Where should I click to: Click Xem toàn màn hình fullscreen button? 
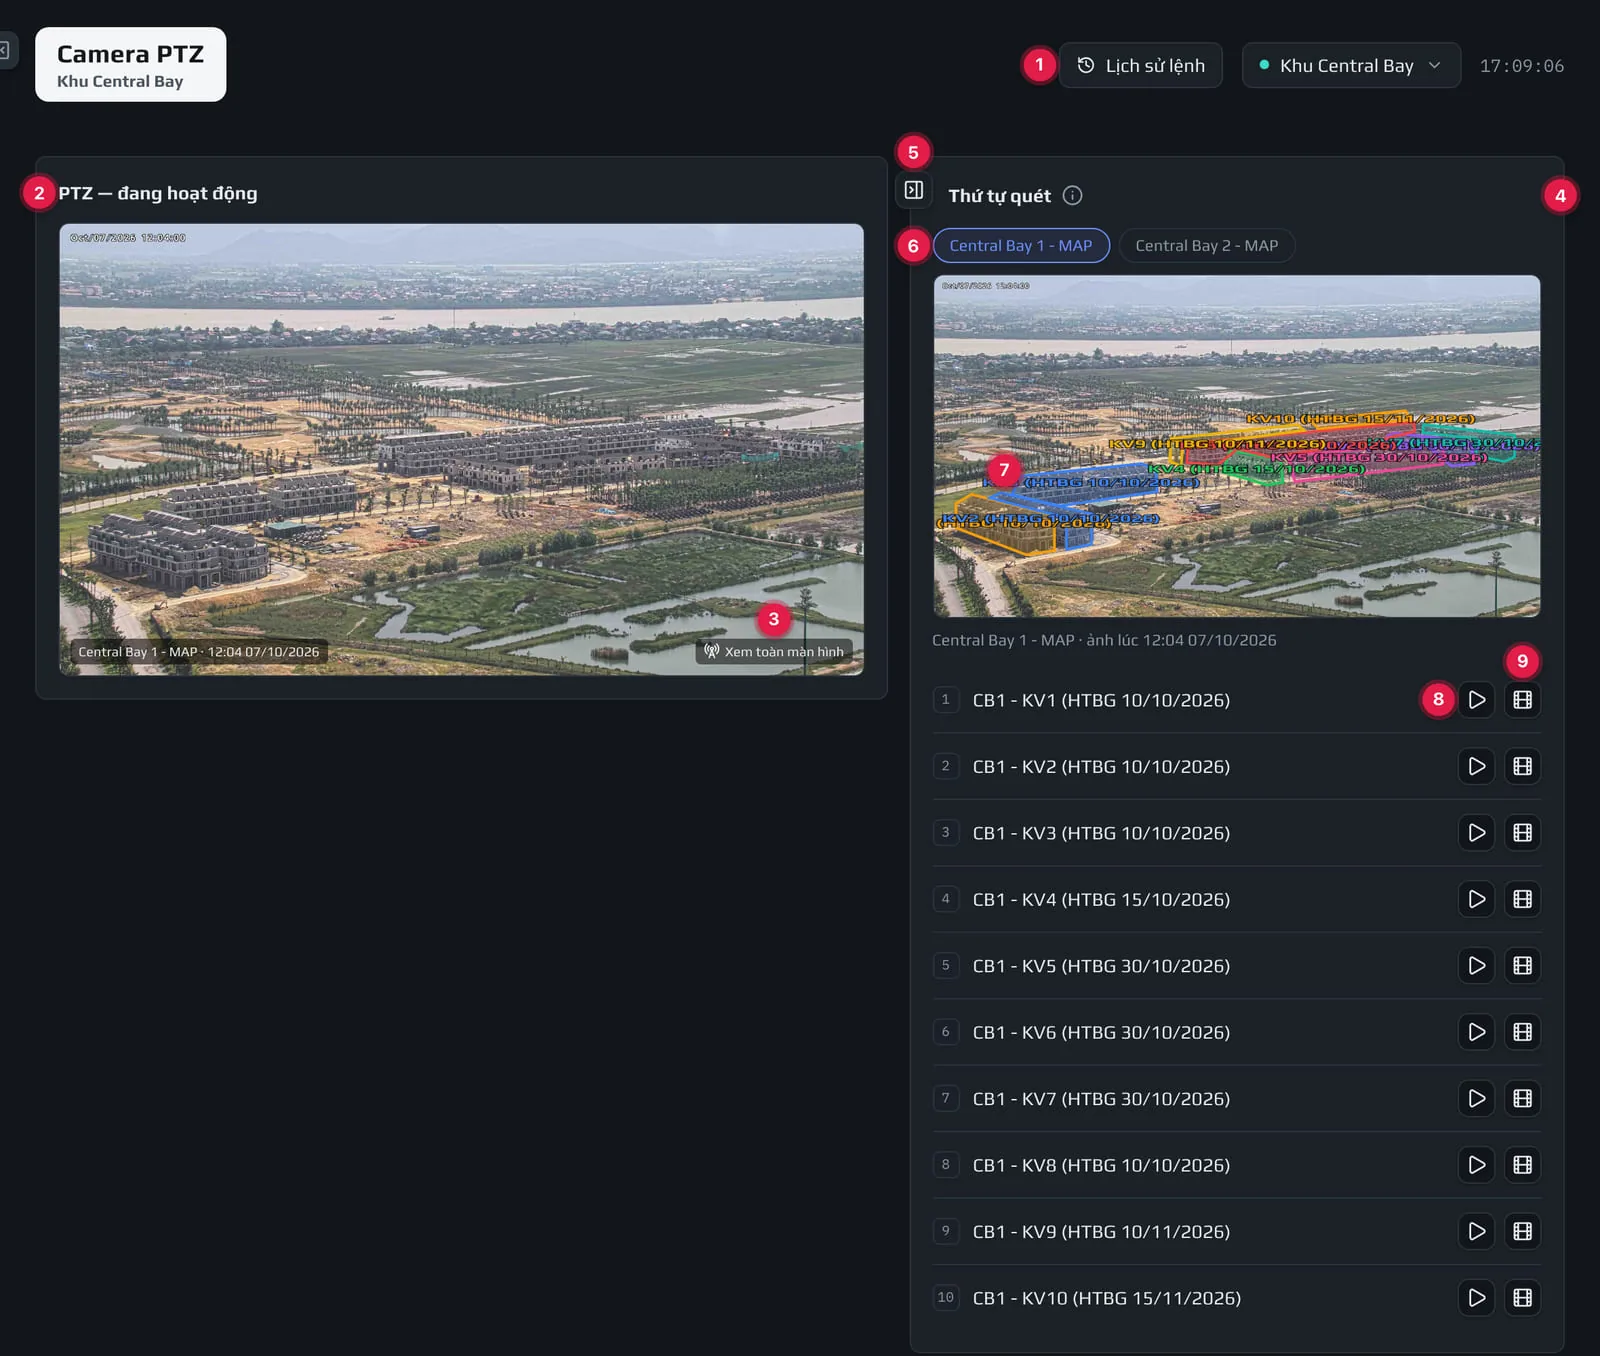774,651
